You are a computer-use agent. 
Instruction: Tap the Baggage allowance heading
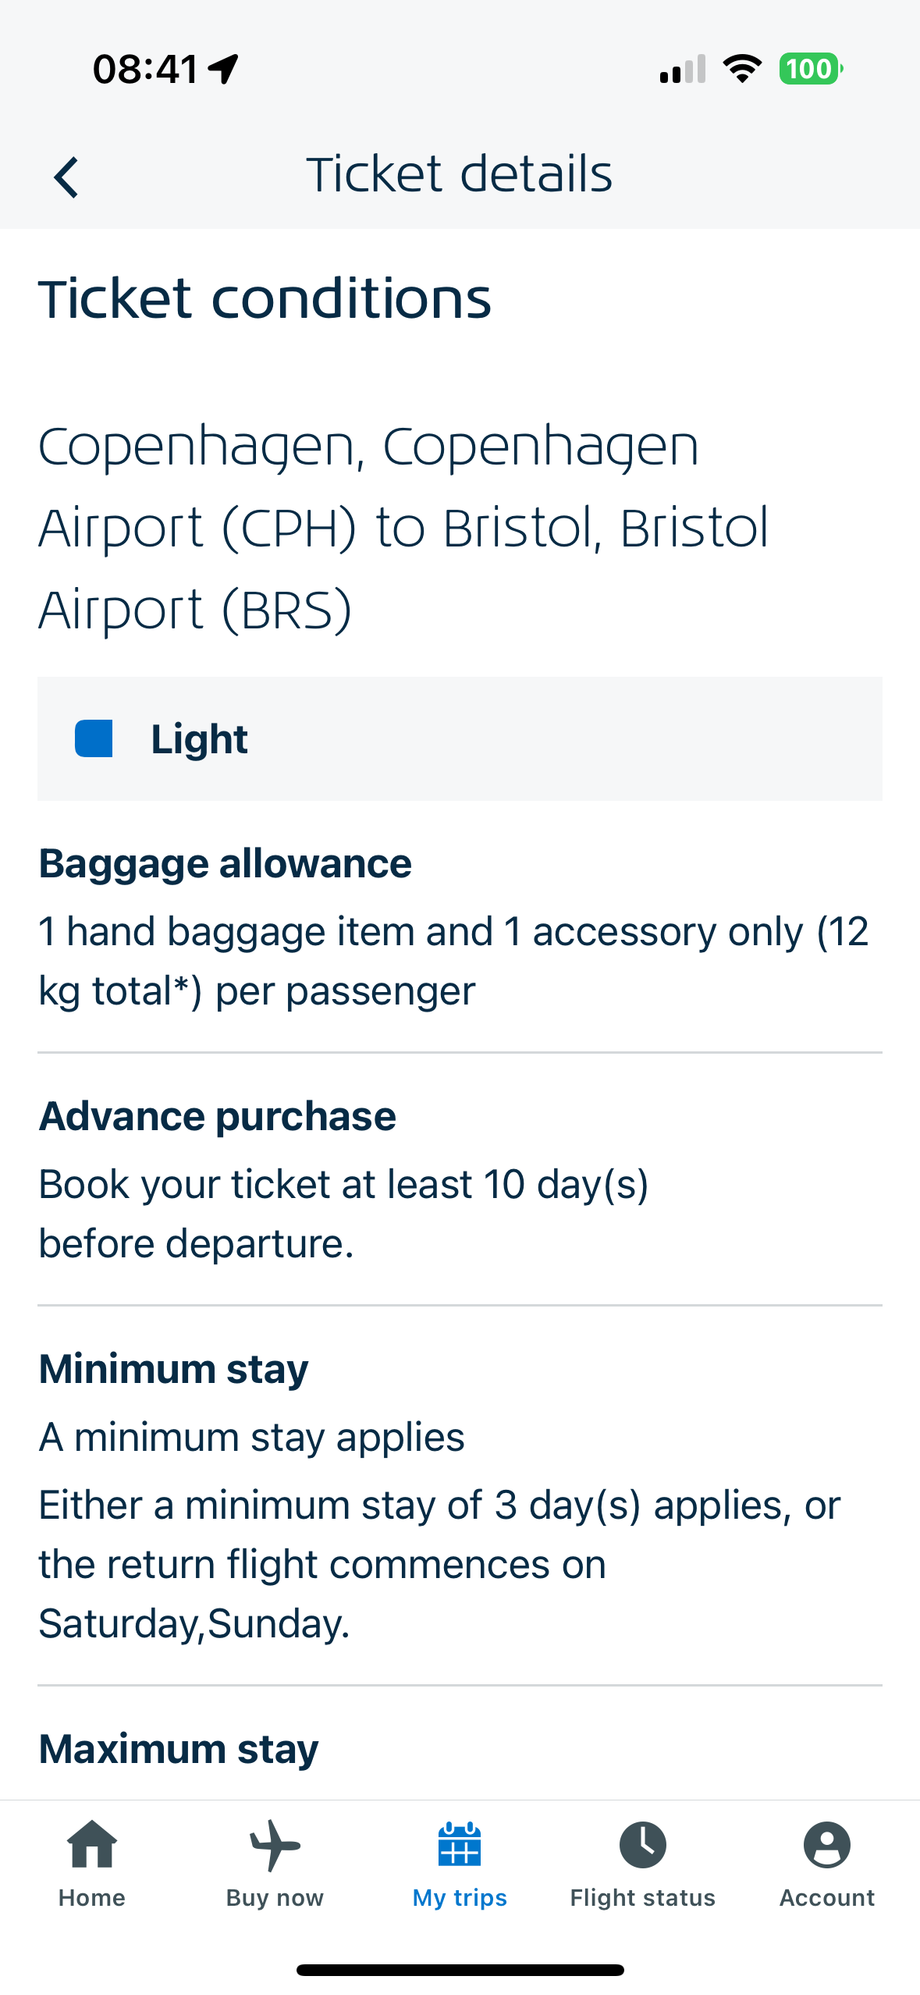(x=225, y=863)
